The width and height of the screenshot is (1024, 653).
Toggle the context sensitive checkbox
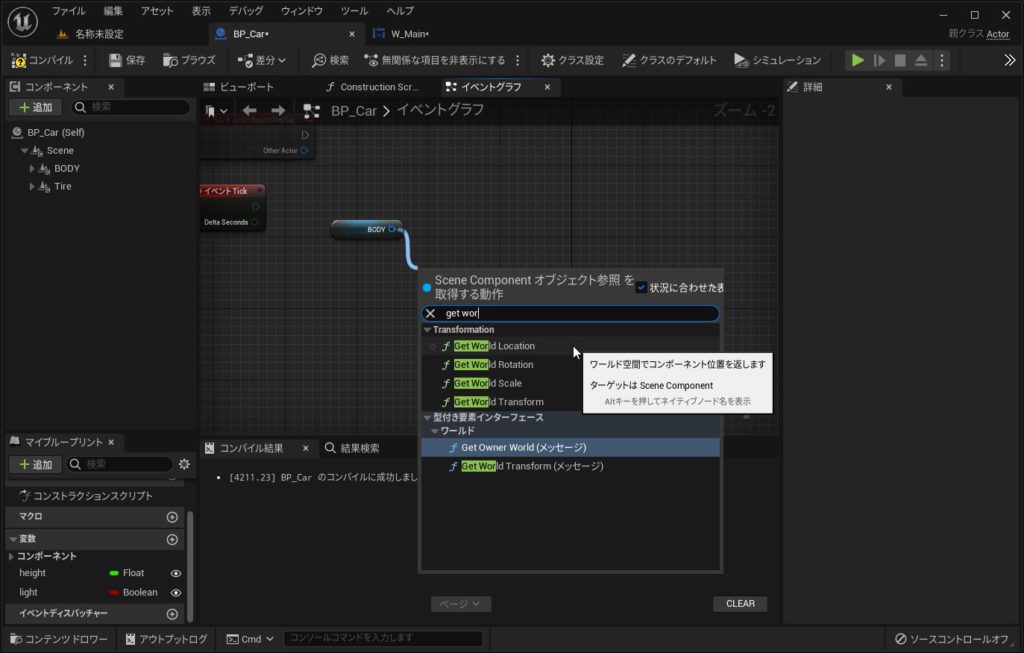point(641,287)
